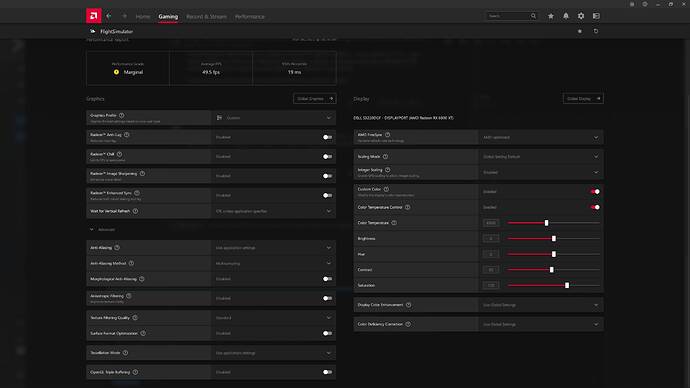690x388 pixels.
Task: Go back with the left arrow icon
Action: (109, 16)
